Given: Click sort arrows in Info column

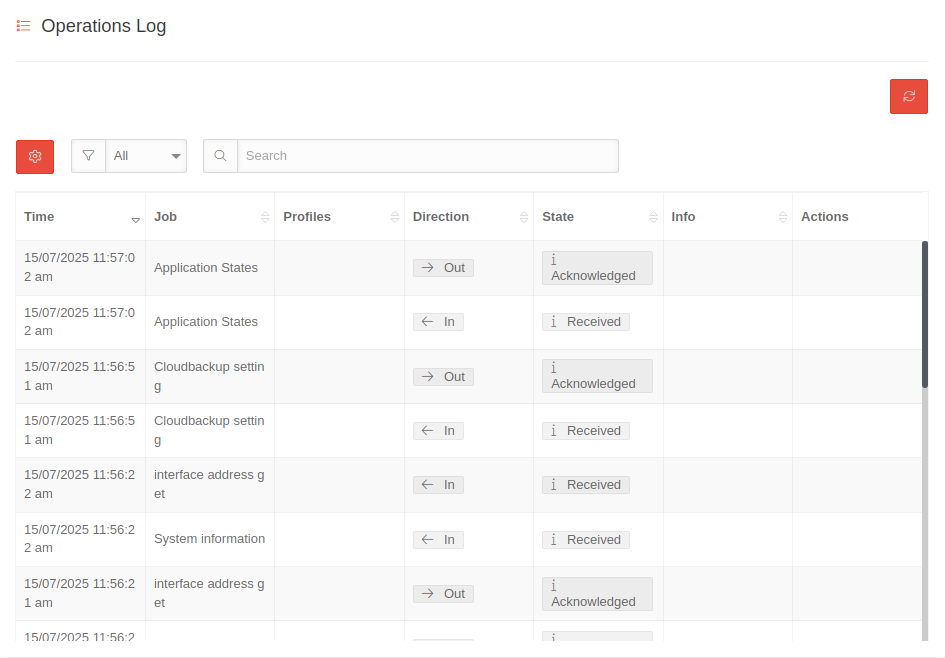Looking at the screenshot, I should (783, 217).
